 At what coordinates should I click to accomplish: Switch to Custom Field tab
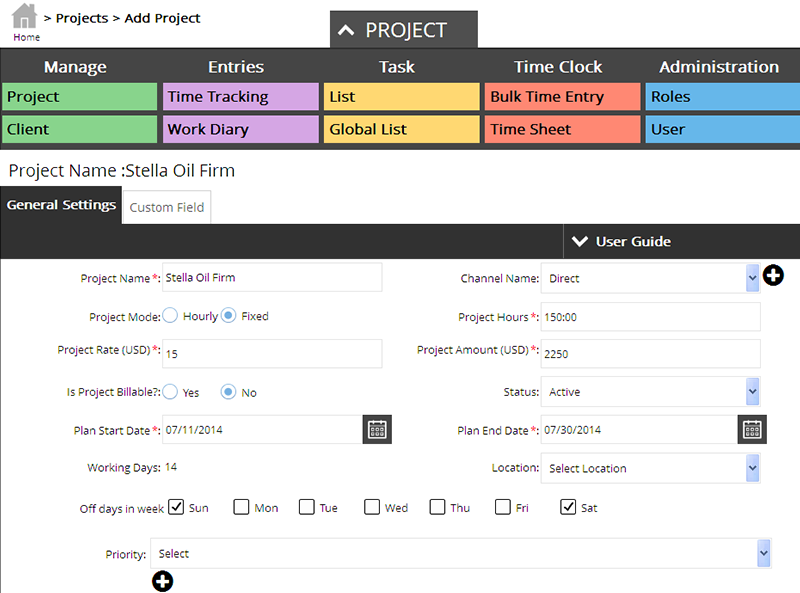point(167,208)
